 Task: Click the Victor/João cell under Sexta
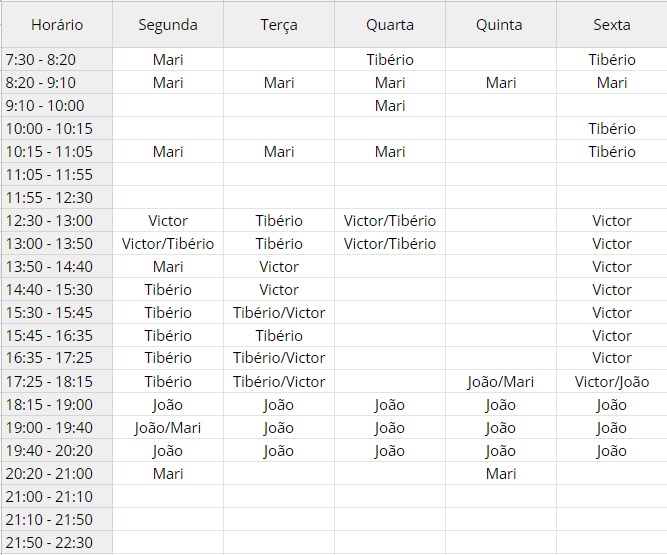[612, 381]
